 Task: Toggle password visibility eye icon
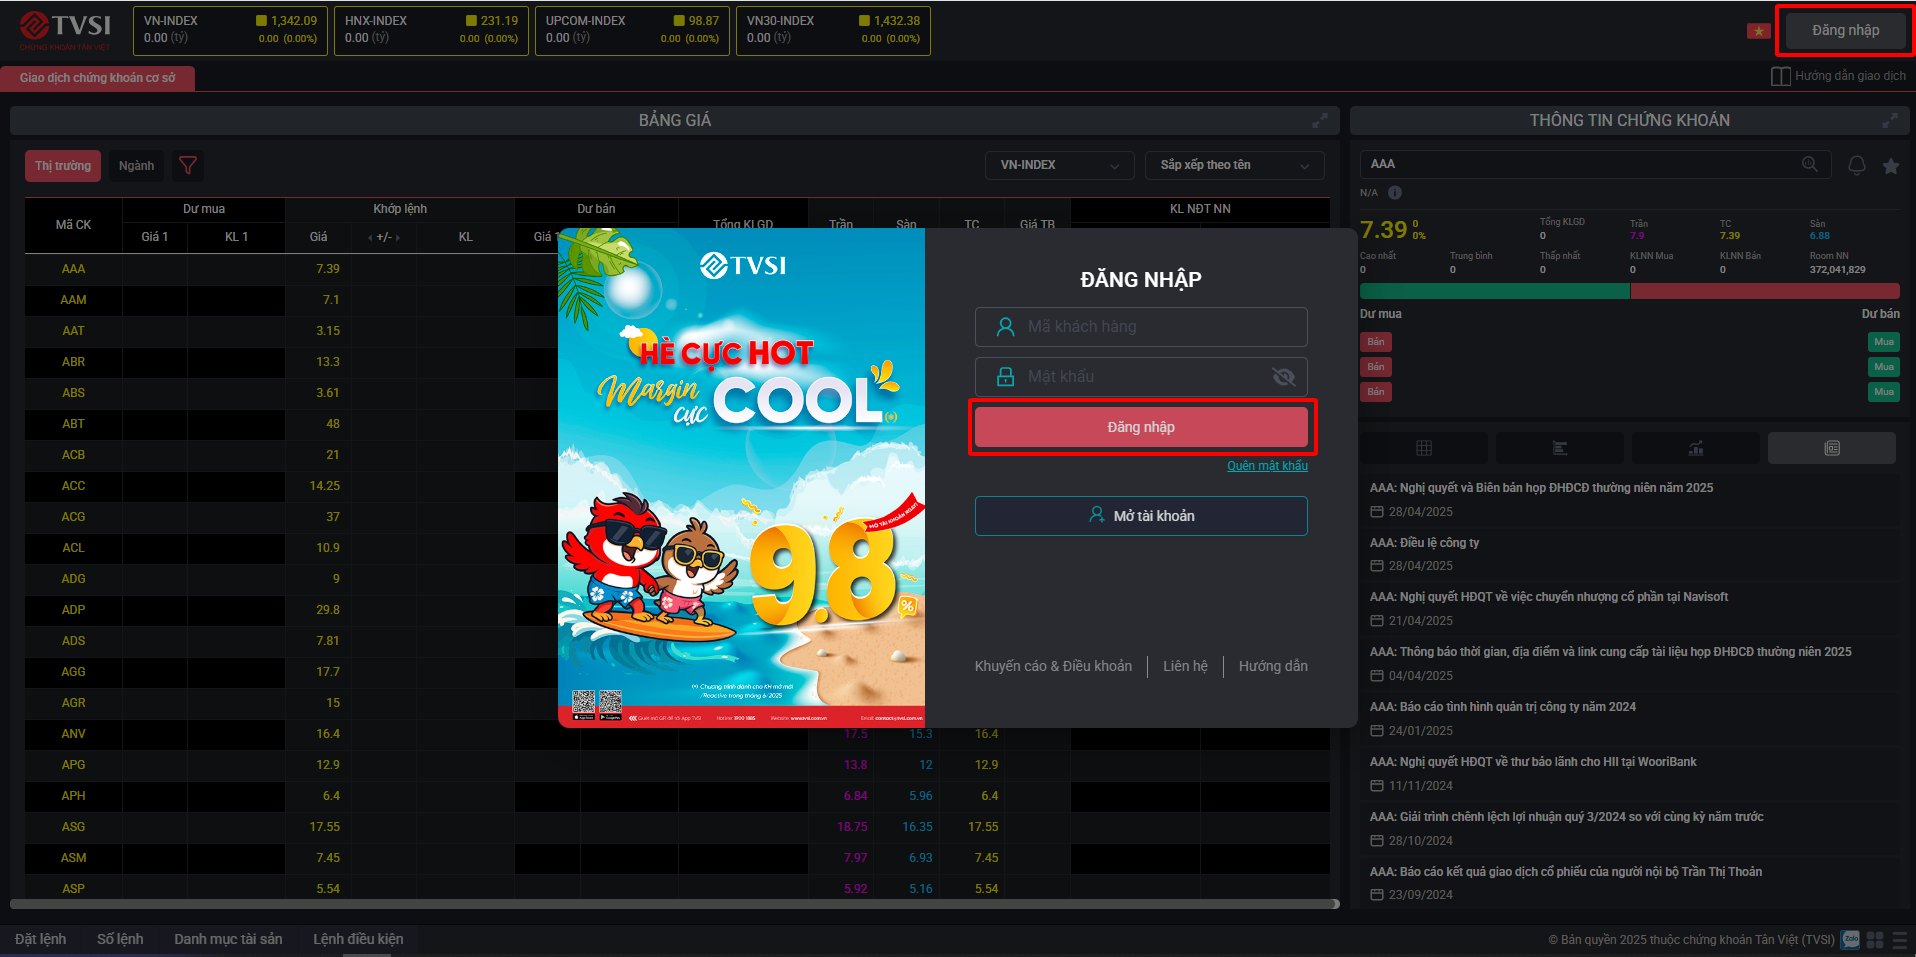(x=1283, y=377)
